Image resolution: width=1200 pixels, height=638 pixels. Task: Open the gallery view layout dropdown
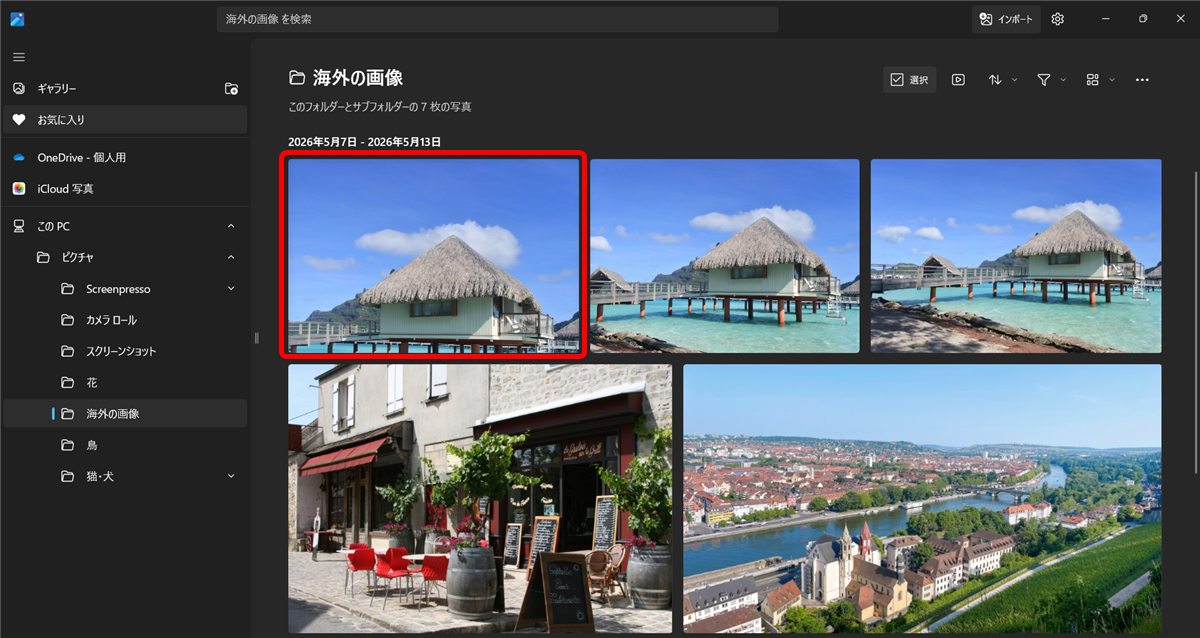tap(1100, 80)
